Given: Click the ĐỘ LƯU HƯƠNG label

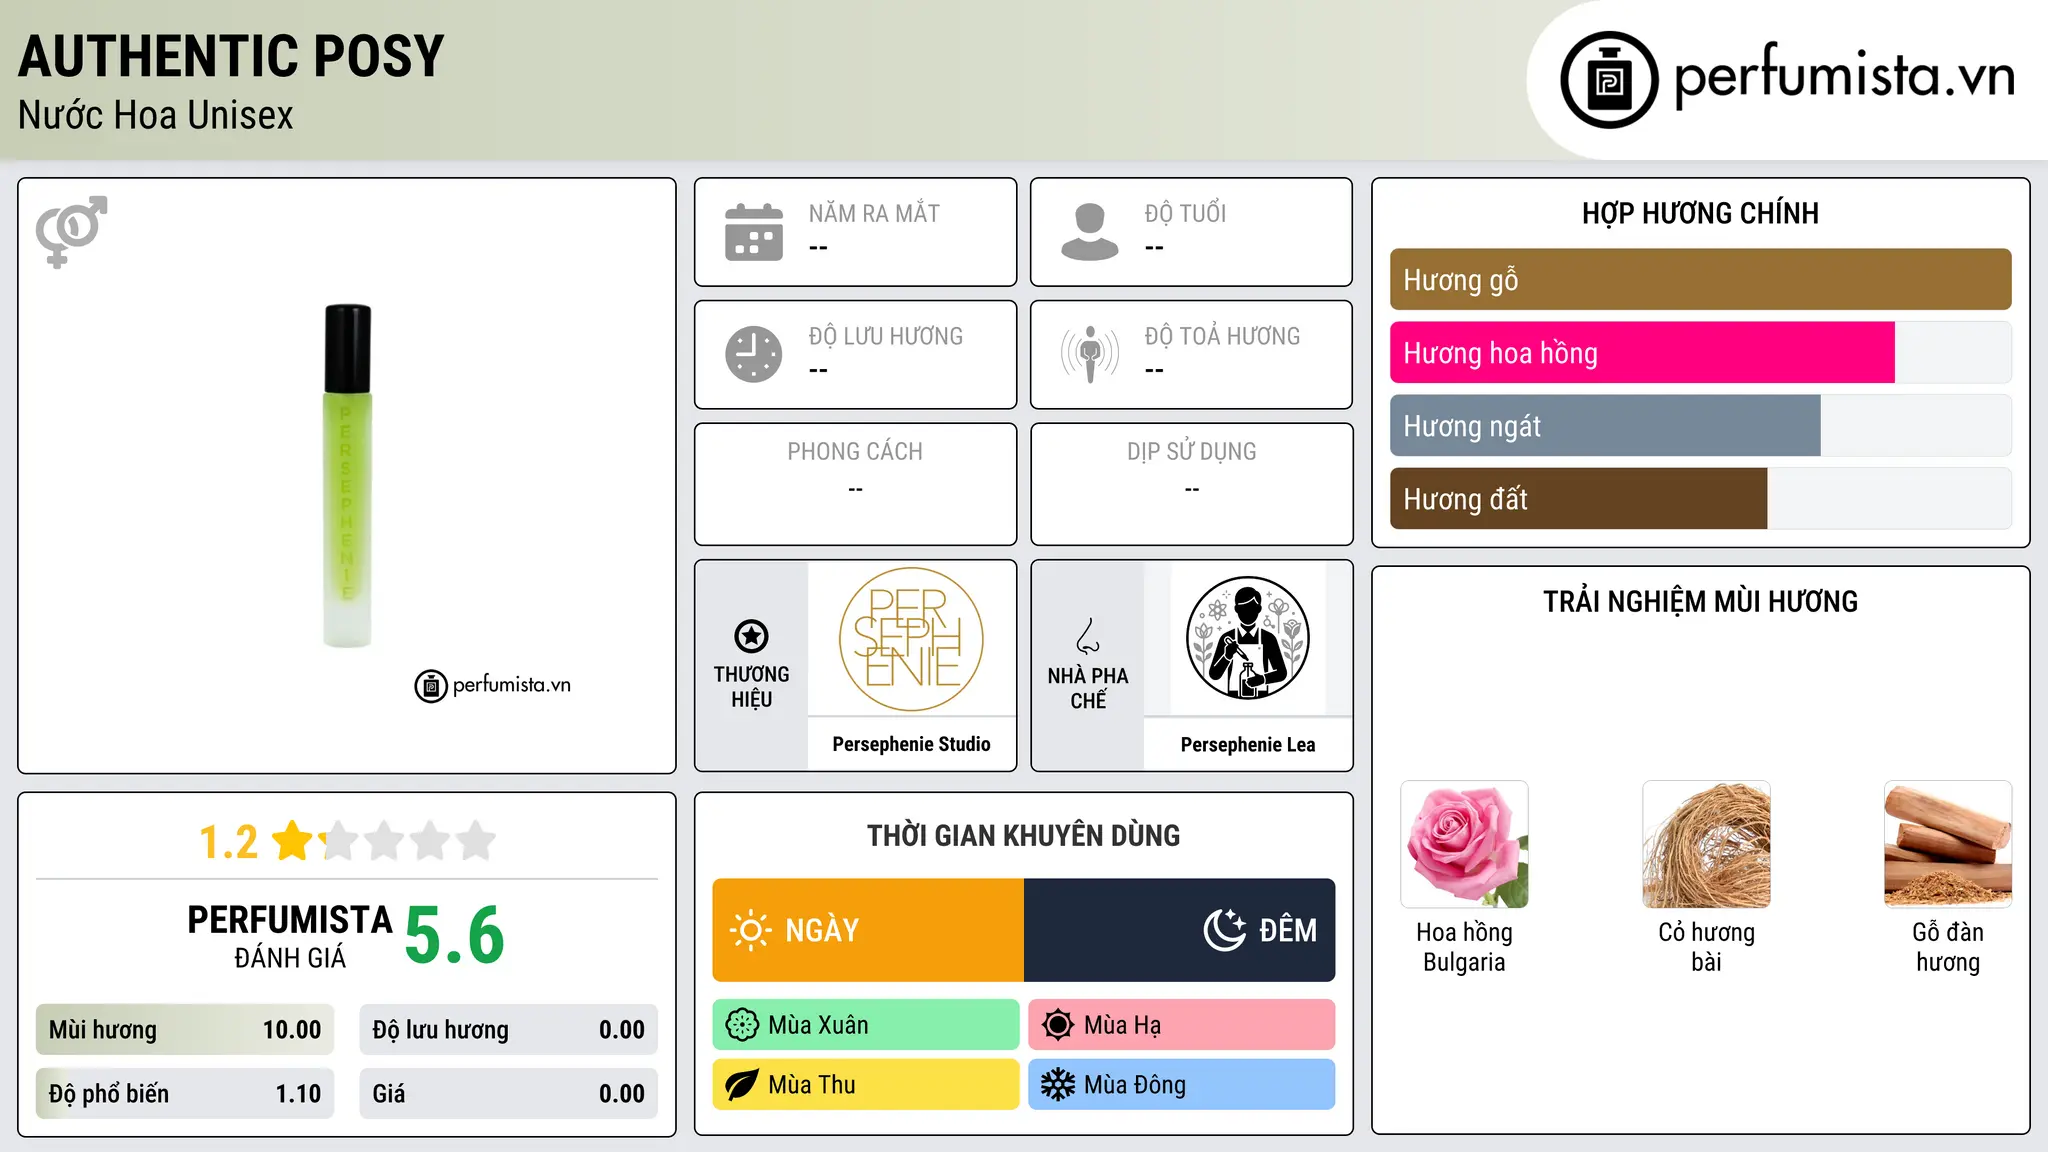Looking at the screenshot, I should (886, 337).
